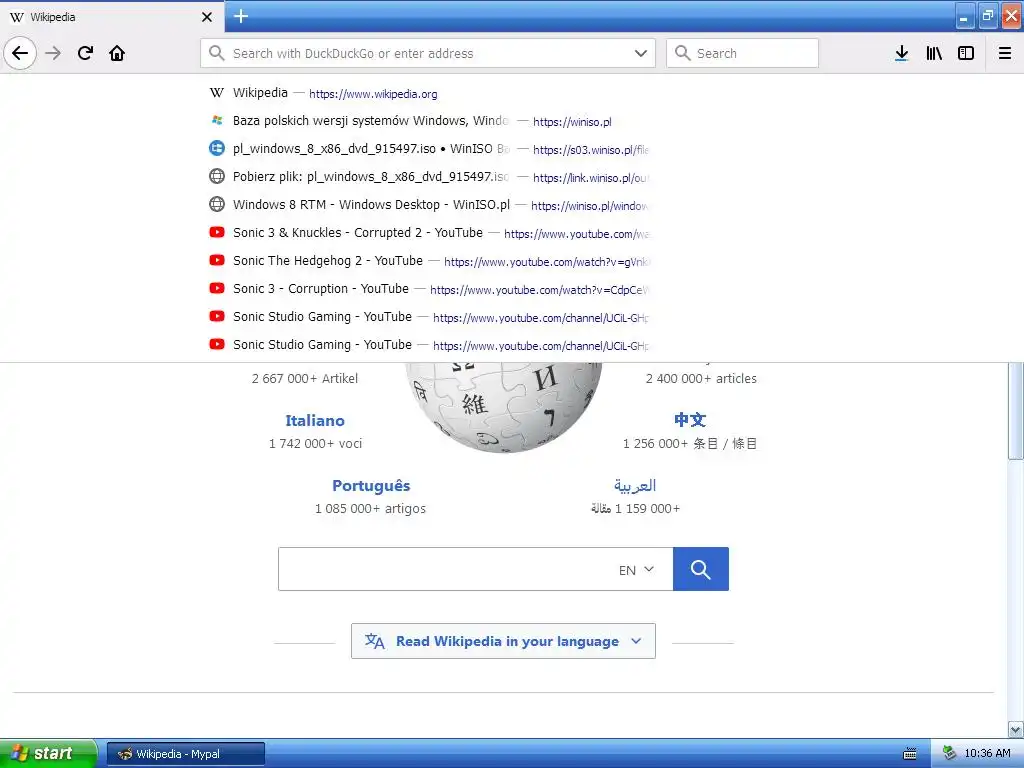Choose Wikipedia suggestion https://www.wikipedia.org

click(428, 93)
